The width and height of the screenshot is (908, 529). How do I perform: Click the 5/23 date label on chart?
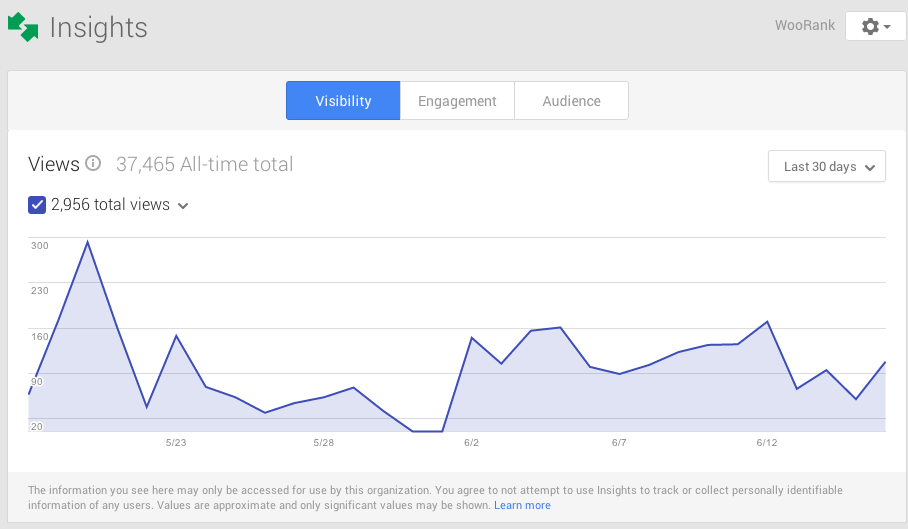[x=176, y=443]
